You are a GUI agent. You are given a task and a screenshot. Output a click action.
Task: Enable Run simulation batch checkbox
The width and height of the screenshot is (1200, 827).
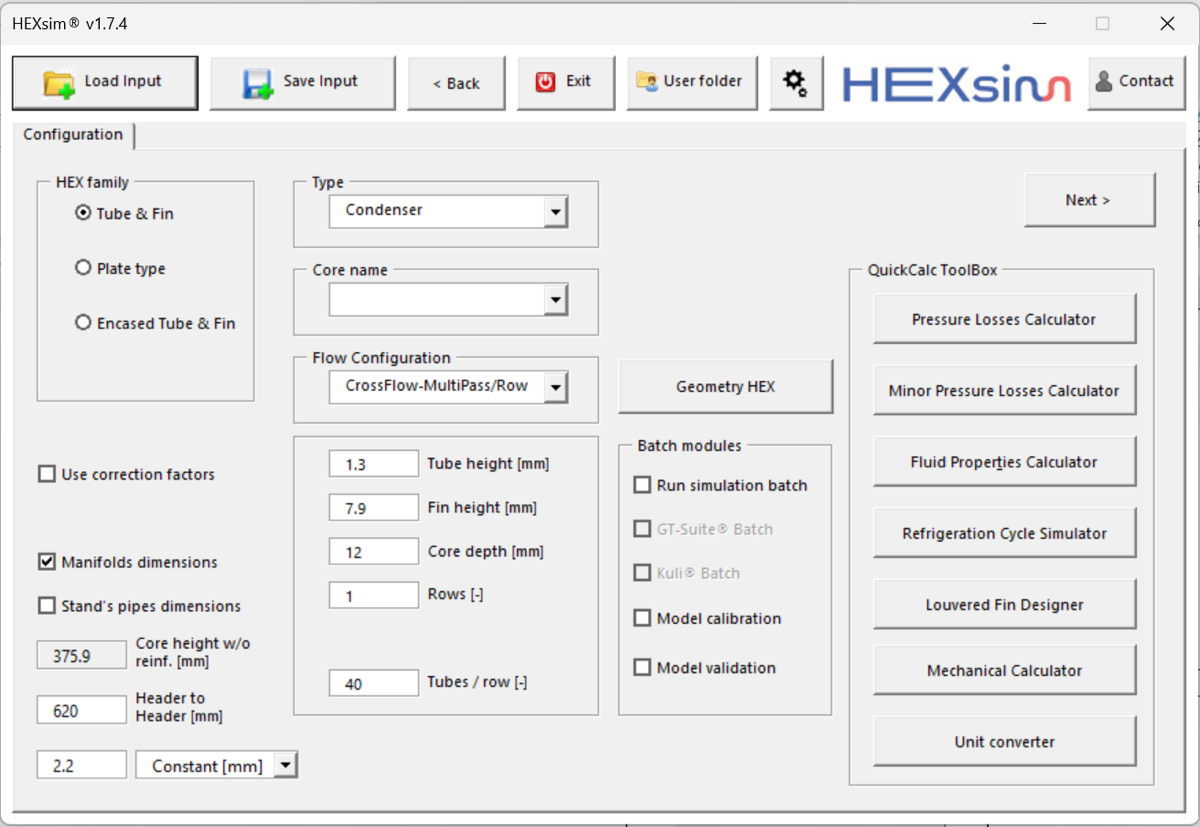click(x=642, y=485)
